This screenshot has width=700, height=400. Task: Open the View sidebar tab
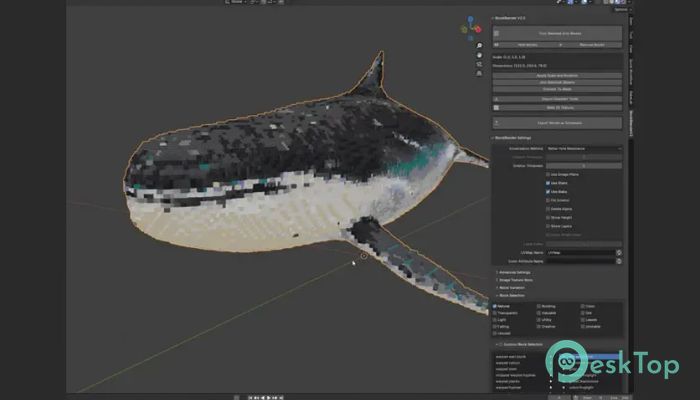pos(631,48)
